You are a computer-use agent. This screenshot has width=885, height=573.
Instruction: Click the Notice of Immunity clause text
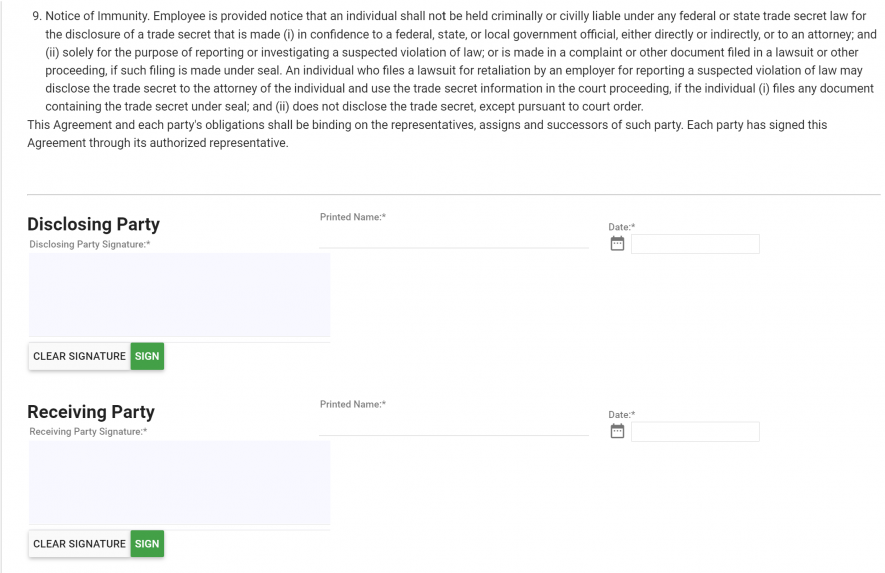coord(454,61)
